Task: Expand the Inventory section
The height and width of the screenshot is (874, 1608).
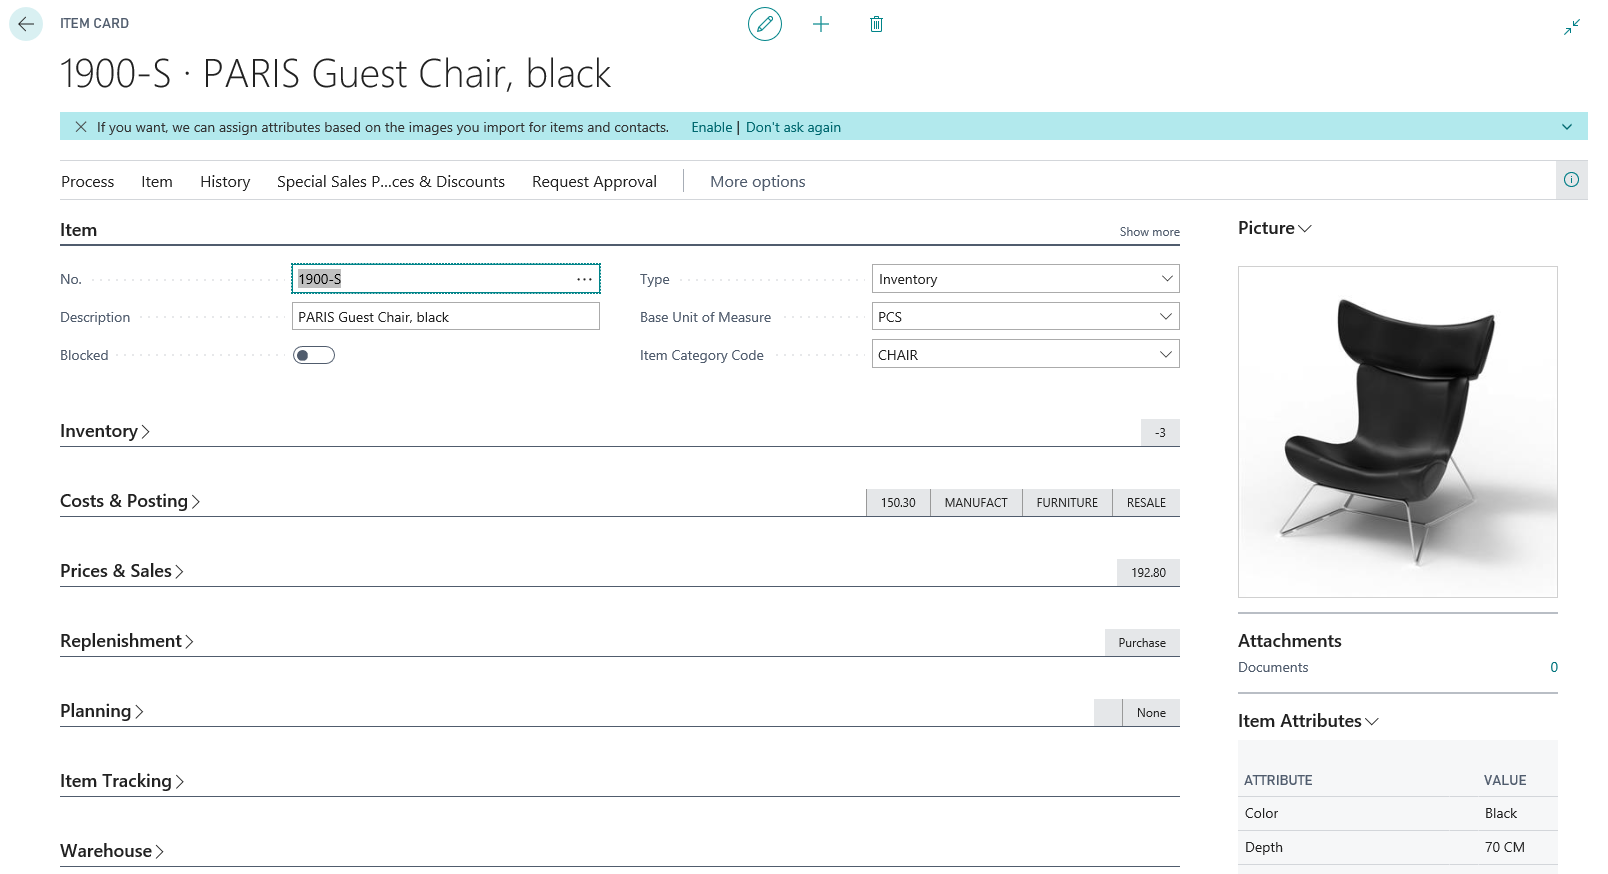Action: click(105, 431)
